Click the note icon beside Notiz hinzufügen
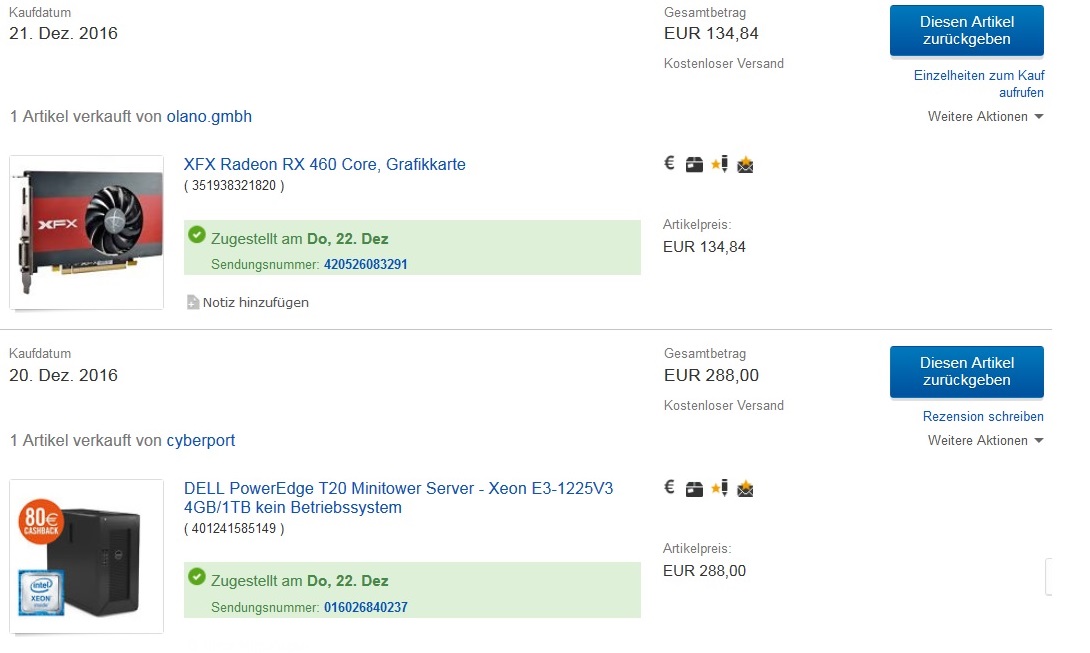Screen dimensions: 1090x653 pos(193,302)
